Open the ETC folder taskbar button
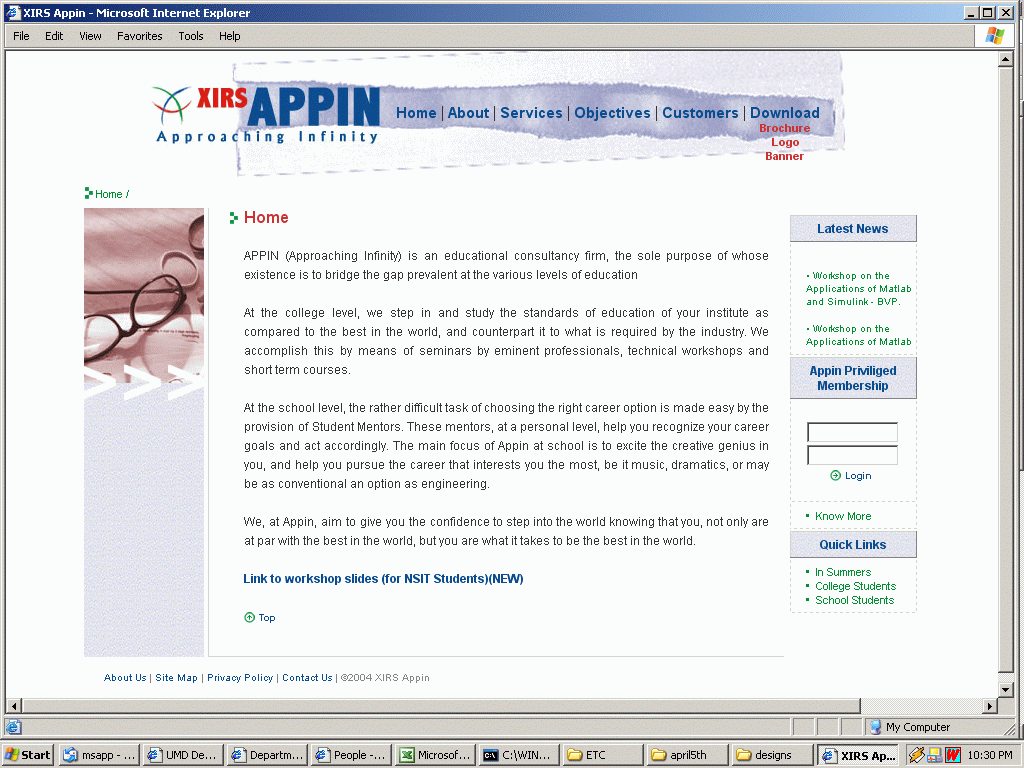This screenshot has width=1024, height=768. click(604, 755)
